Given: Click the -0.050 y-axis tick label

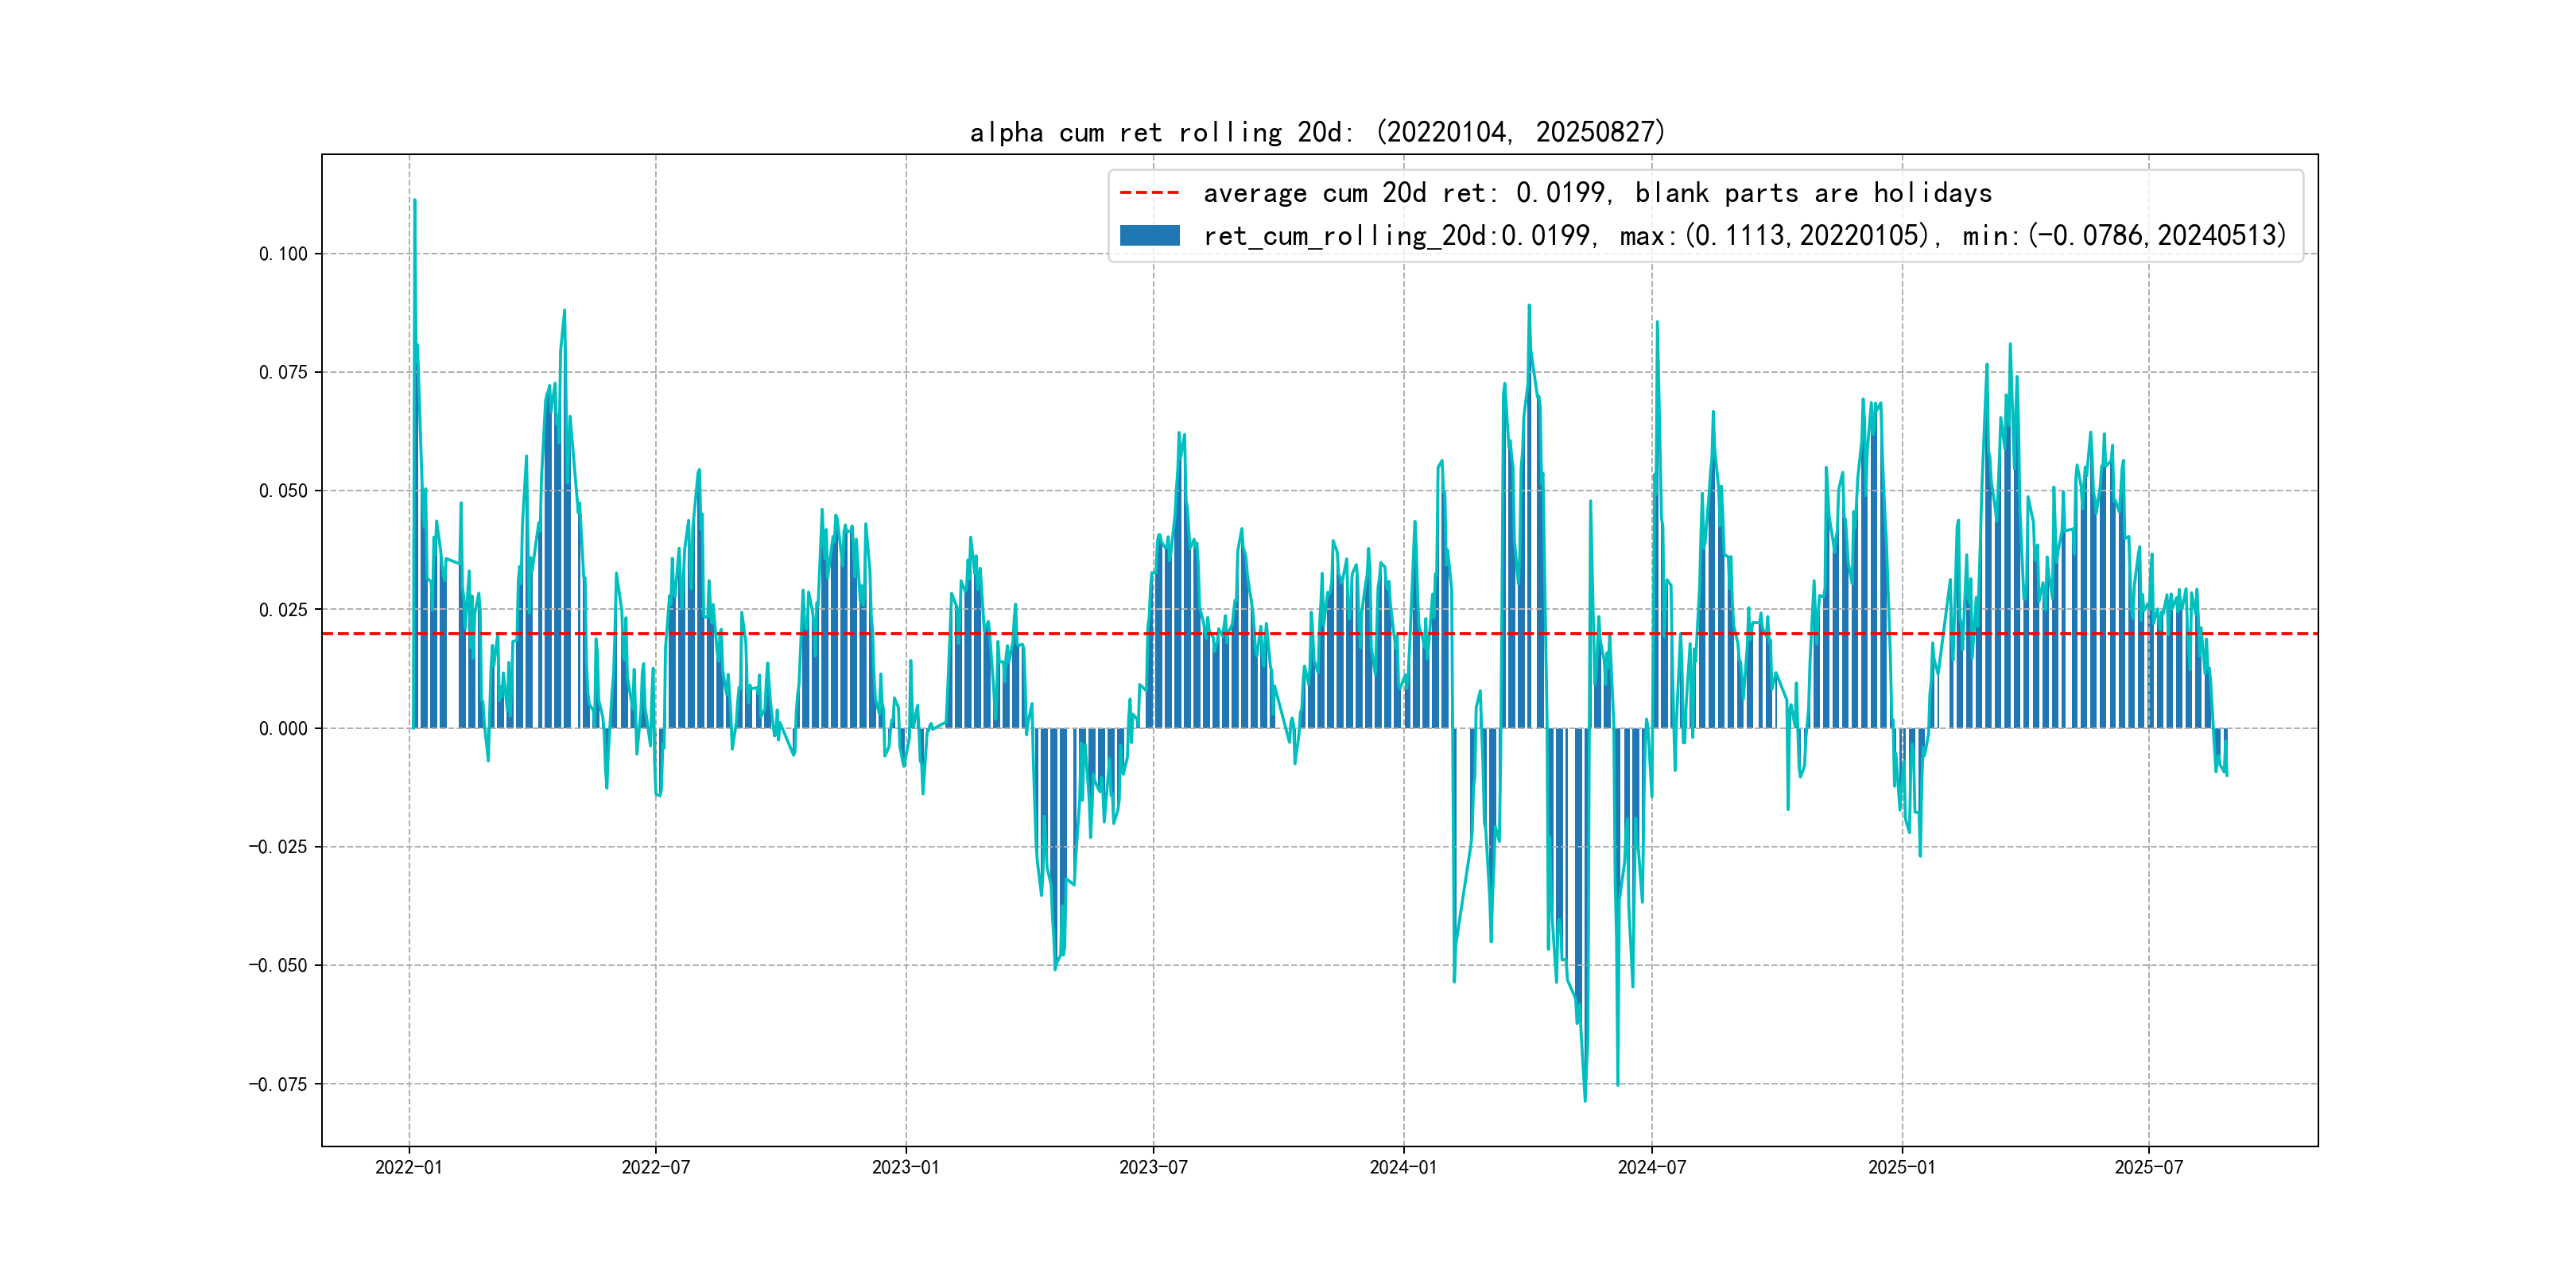Looking at the screenshot, I should [x=278, y=966].
